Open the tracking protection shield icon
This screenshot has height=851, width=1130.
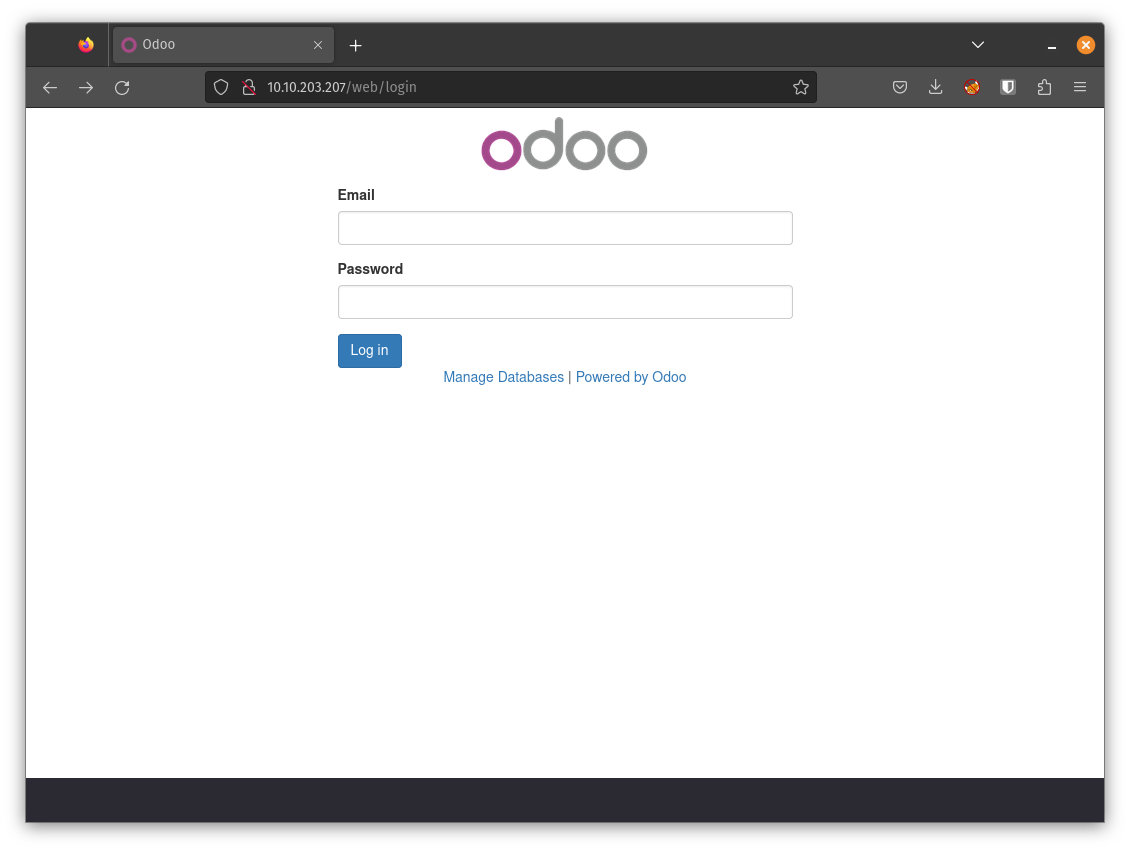[222, 87]
